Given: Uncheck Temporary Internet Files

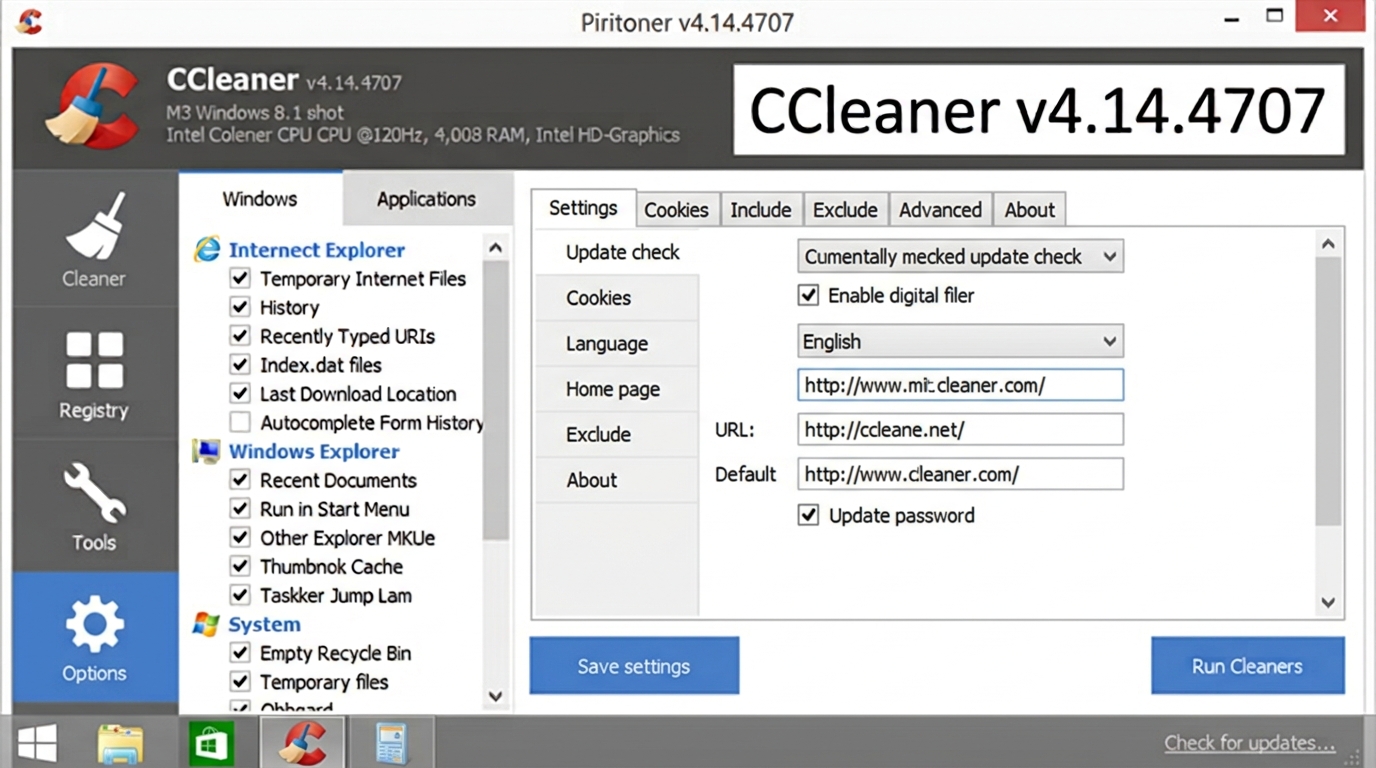Looking at the screenshot, I should (x=240, y=278).
